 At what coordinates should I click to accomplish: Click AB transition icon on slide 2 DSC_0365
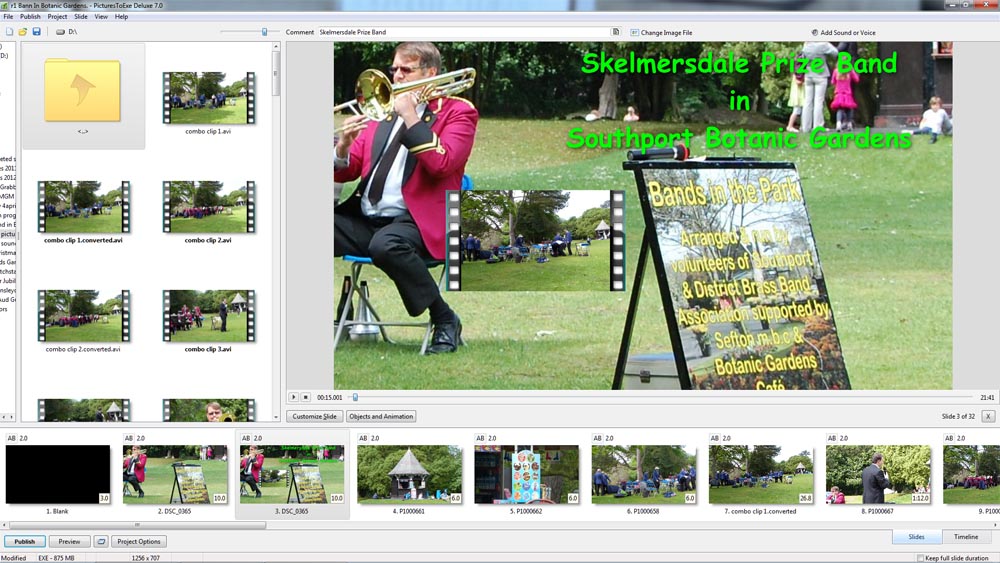[x=129, y=438]
